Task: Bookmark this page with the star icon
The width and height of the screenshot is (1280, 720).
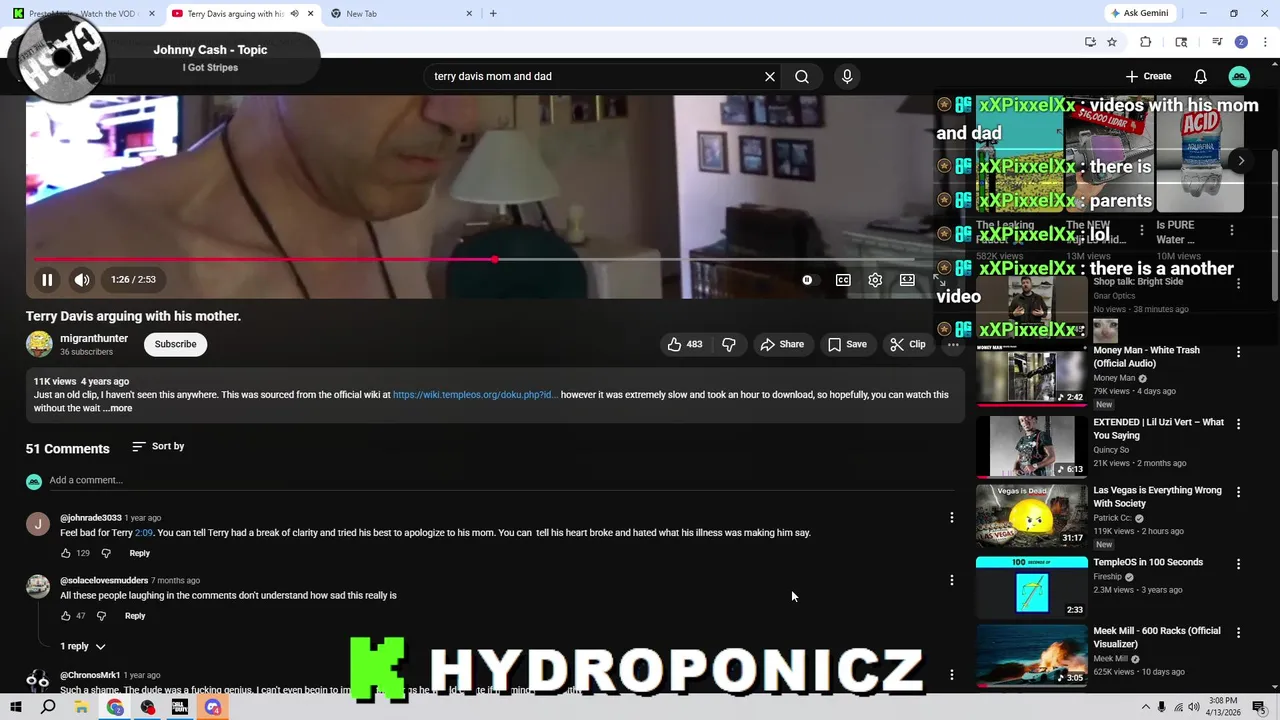Action: pos(1112,42)
